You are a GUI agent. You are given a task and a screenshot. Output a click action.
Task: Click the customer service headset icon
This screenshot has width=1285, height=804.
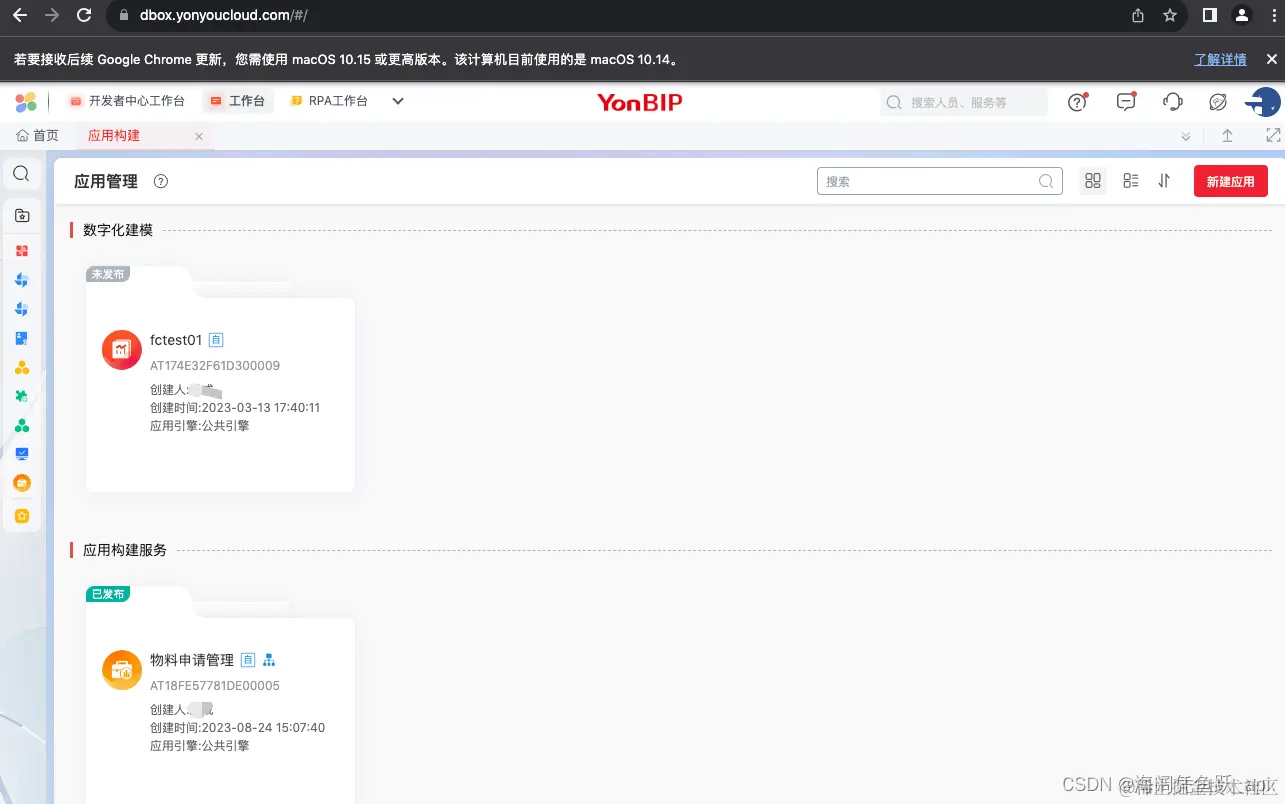(1173, 101)
